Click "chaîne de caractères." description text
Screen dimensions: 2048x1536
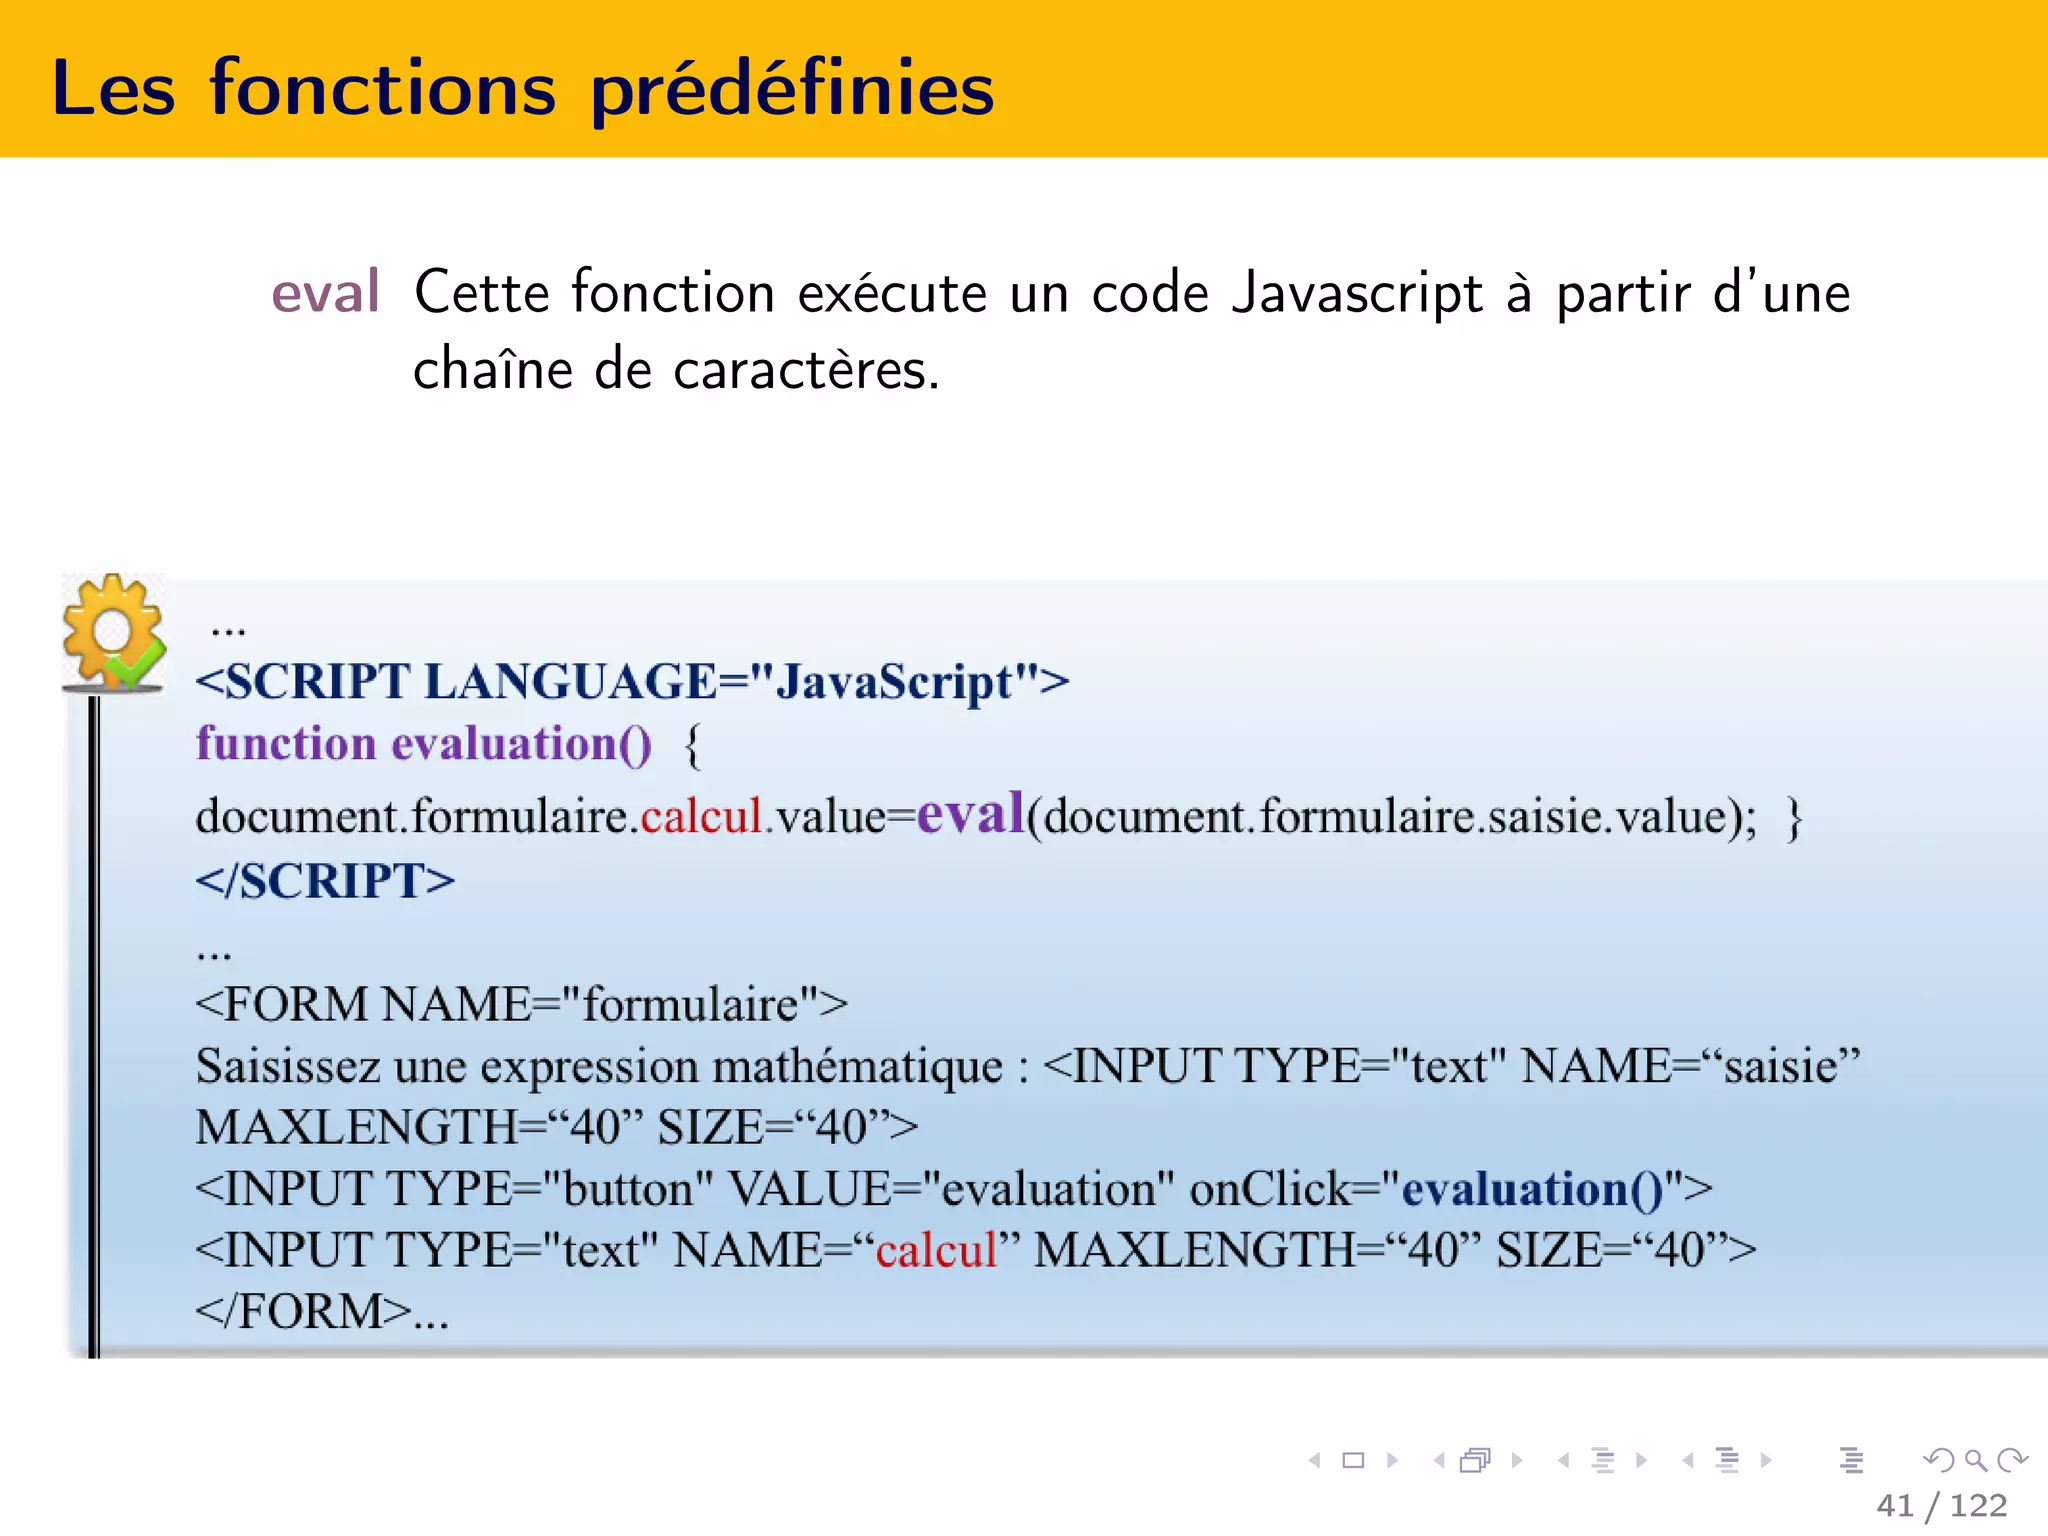677,370
